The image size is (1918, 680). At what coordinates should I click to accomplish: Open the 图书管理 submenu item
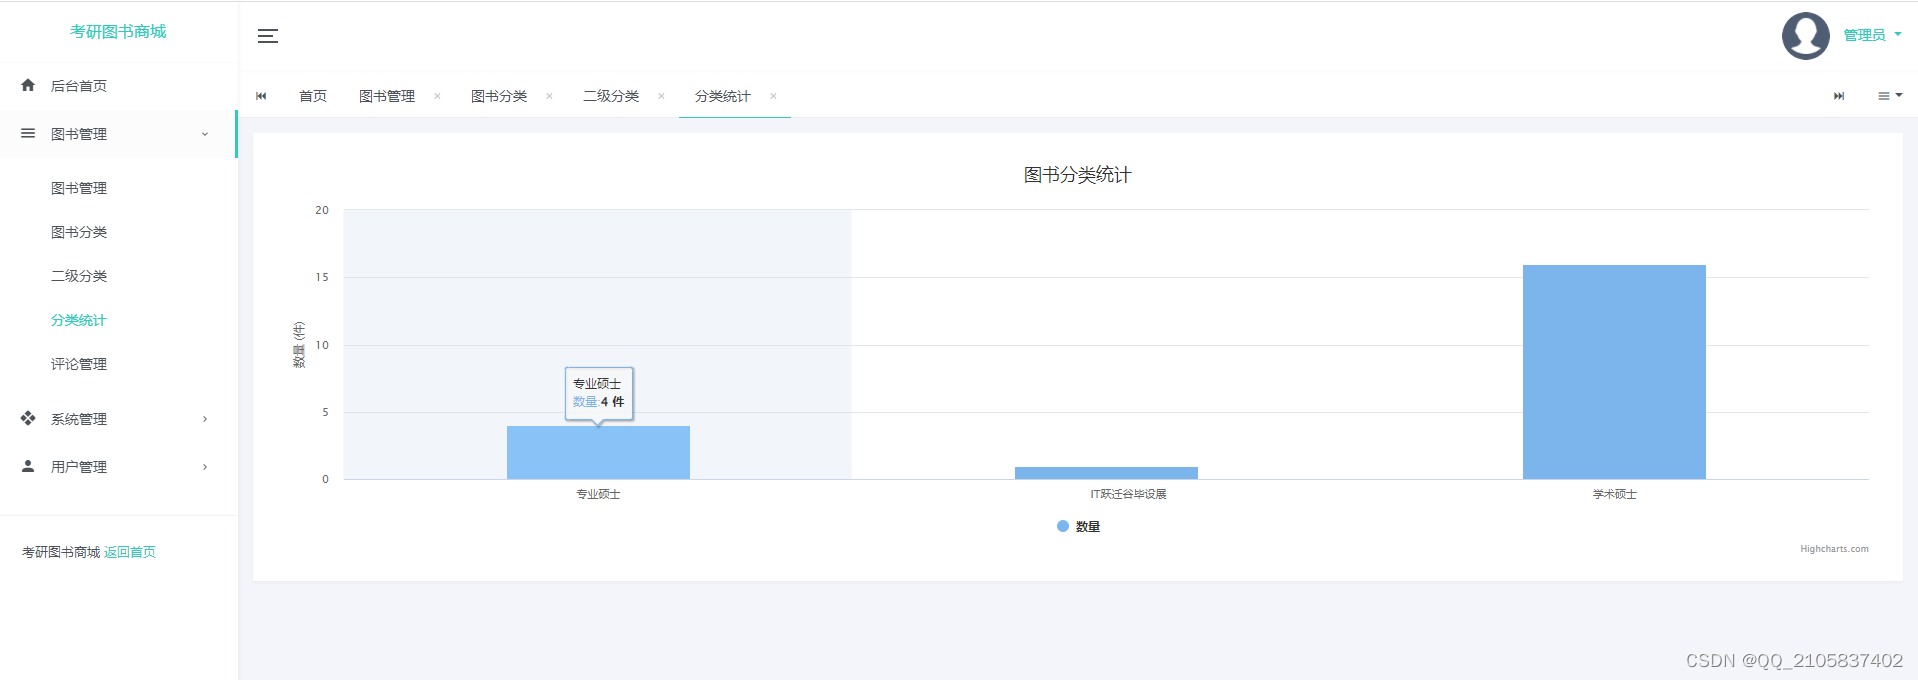79,188
